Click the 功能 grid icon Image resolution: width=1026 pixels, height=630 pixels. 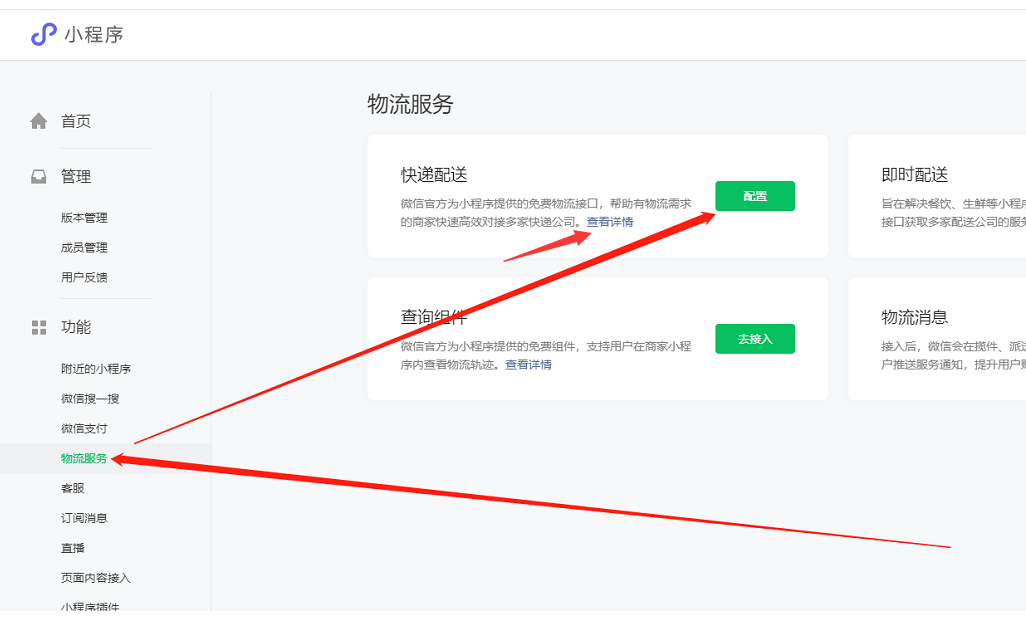[39, 327]
